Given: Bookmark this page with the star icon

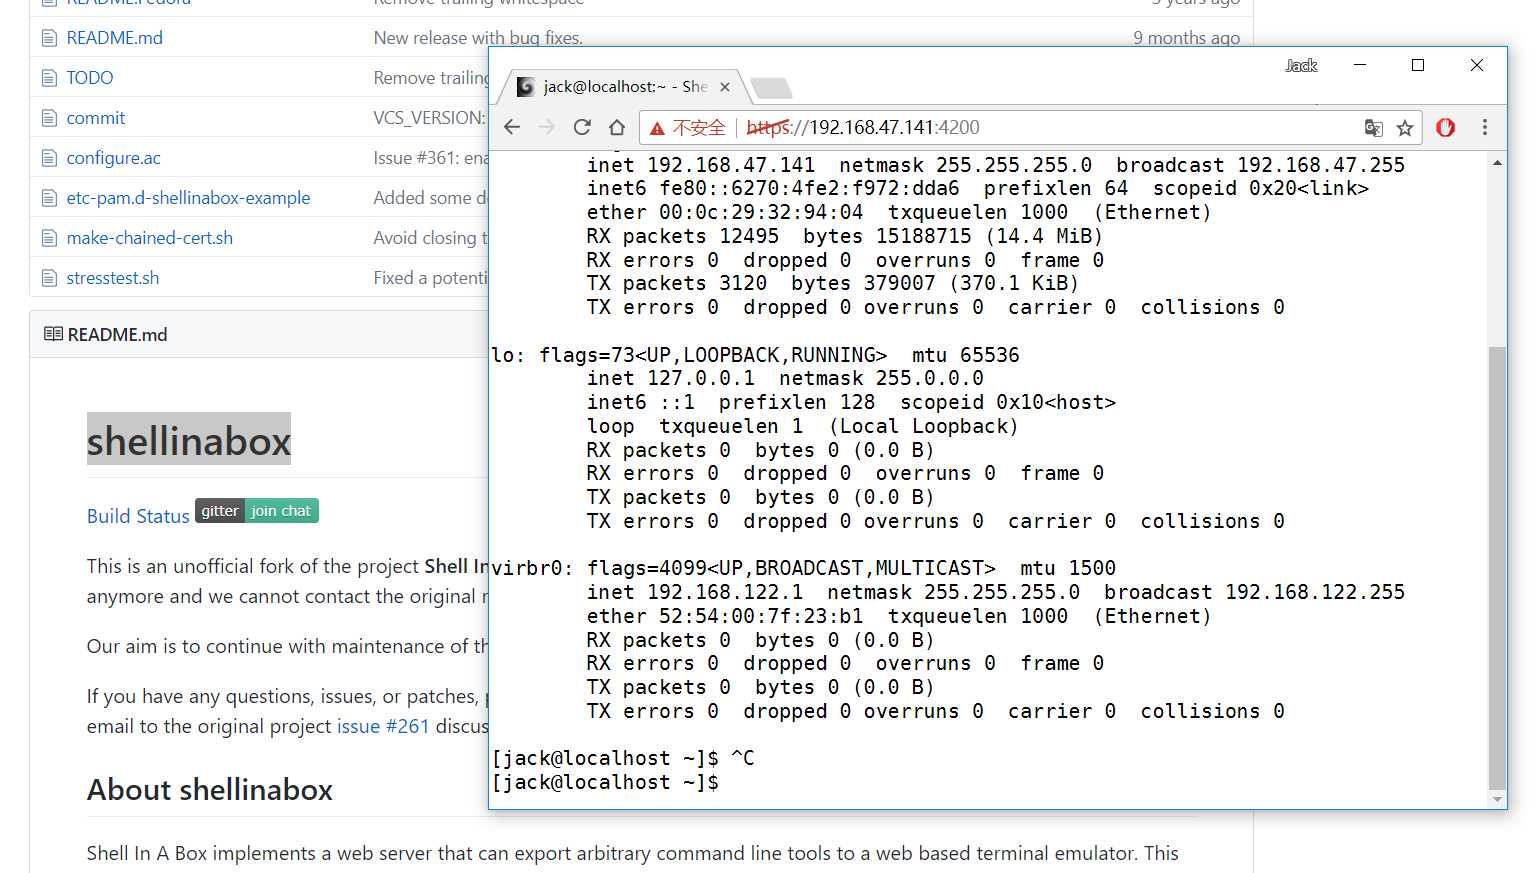Looking at the screenshot, I should pyautogui.click(x=1405, y=127).
